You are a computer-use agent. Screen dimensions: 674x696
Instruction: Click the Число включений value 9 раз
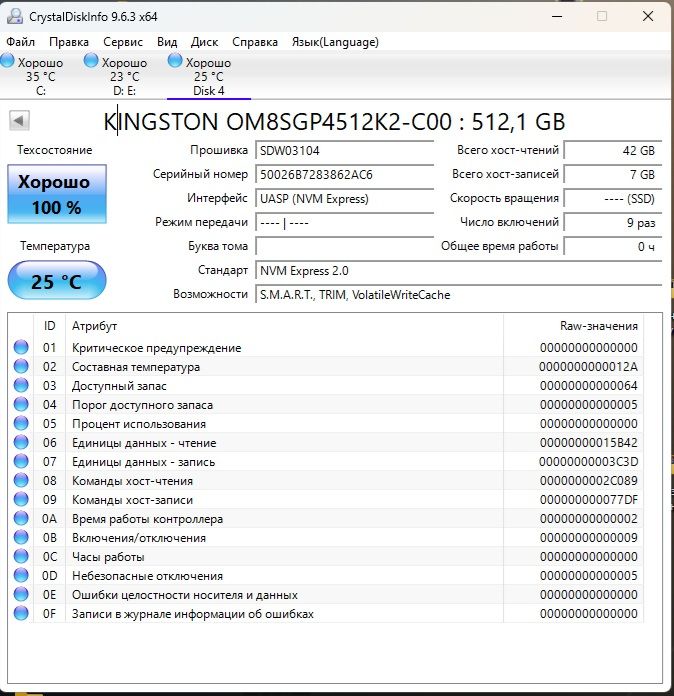point(613,222)
